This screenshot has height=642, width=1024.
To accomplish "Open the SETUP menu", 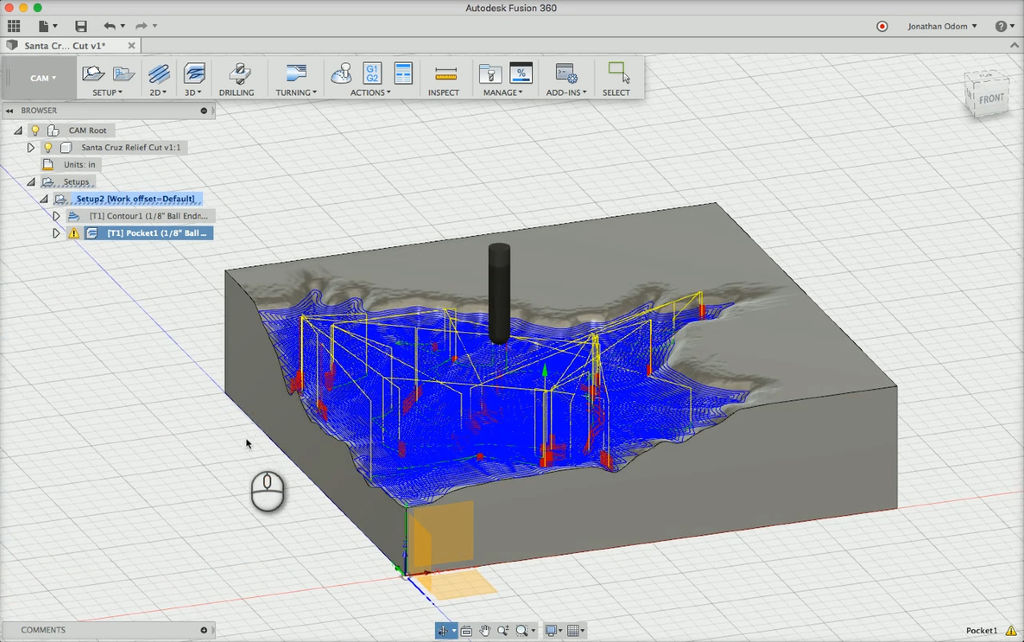I will [x=107, y=93].
